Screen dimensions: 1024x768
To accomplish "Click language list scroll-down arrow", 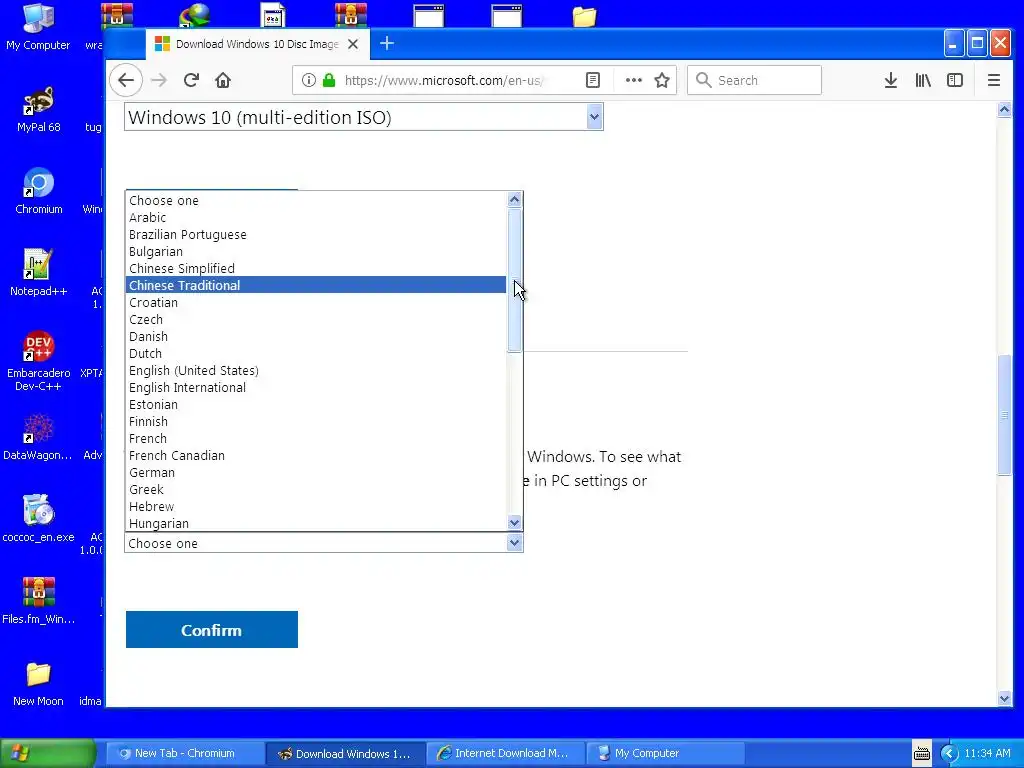I will click(515, 522).
